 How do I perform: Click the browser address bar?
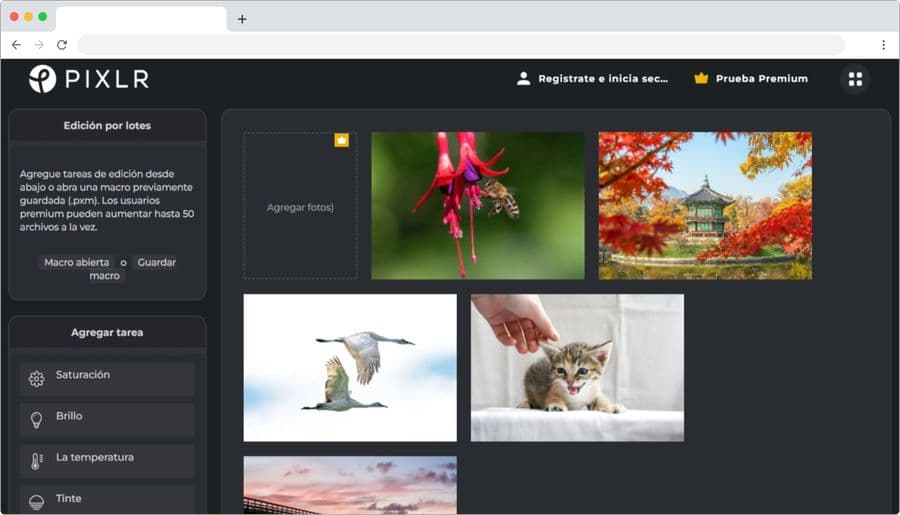coord(461,45)
